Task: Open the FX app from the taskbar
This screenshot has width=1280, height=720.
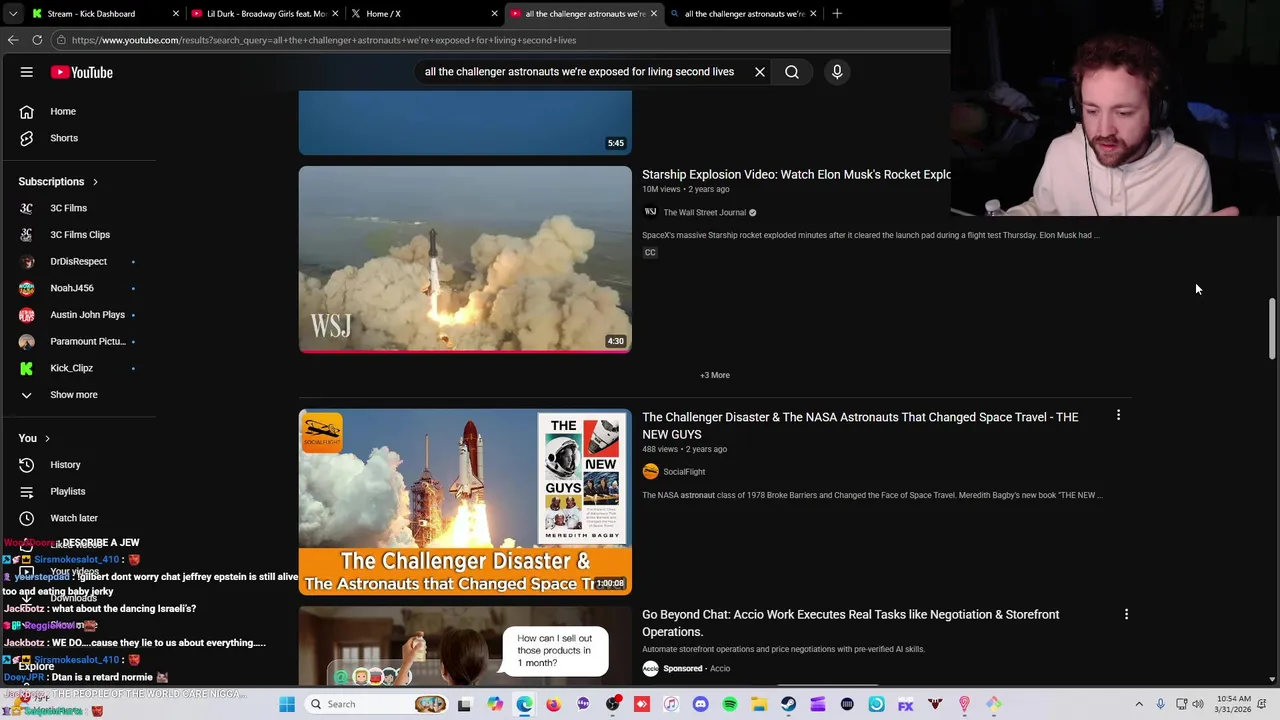Action: pyautogui.click(x=905, y=704)
